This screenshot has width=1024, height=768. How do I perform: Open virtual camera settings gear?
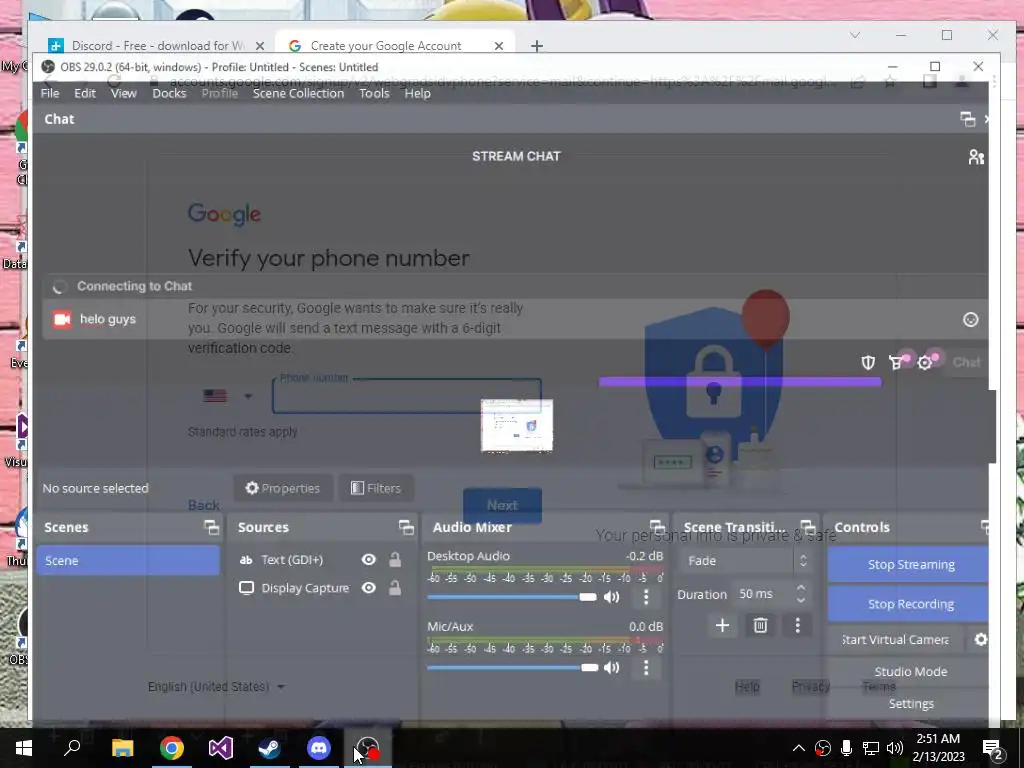pyautogui.click(x=980, y=640)
